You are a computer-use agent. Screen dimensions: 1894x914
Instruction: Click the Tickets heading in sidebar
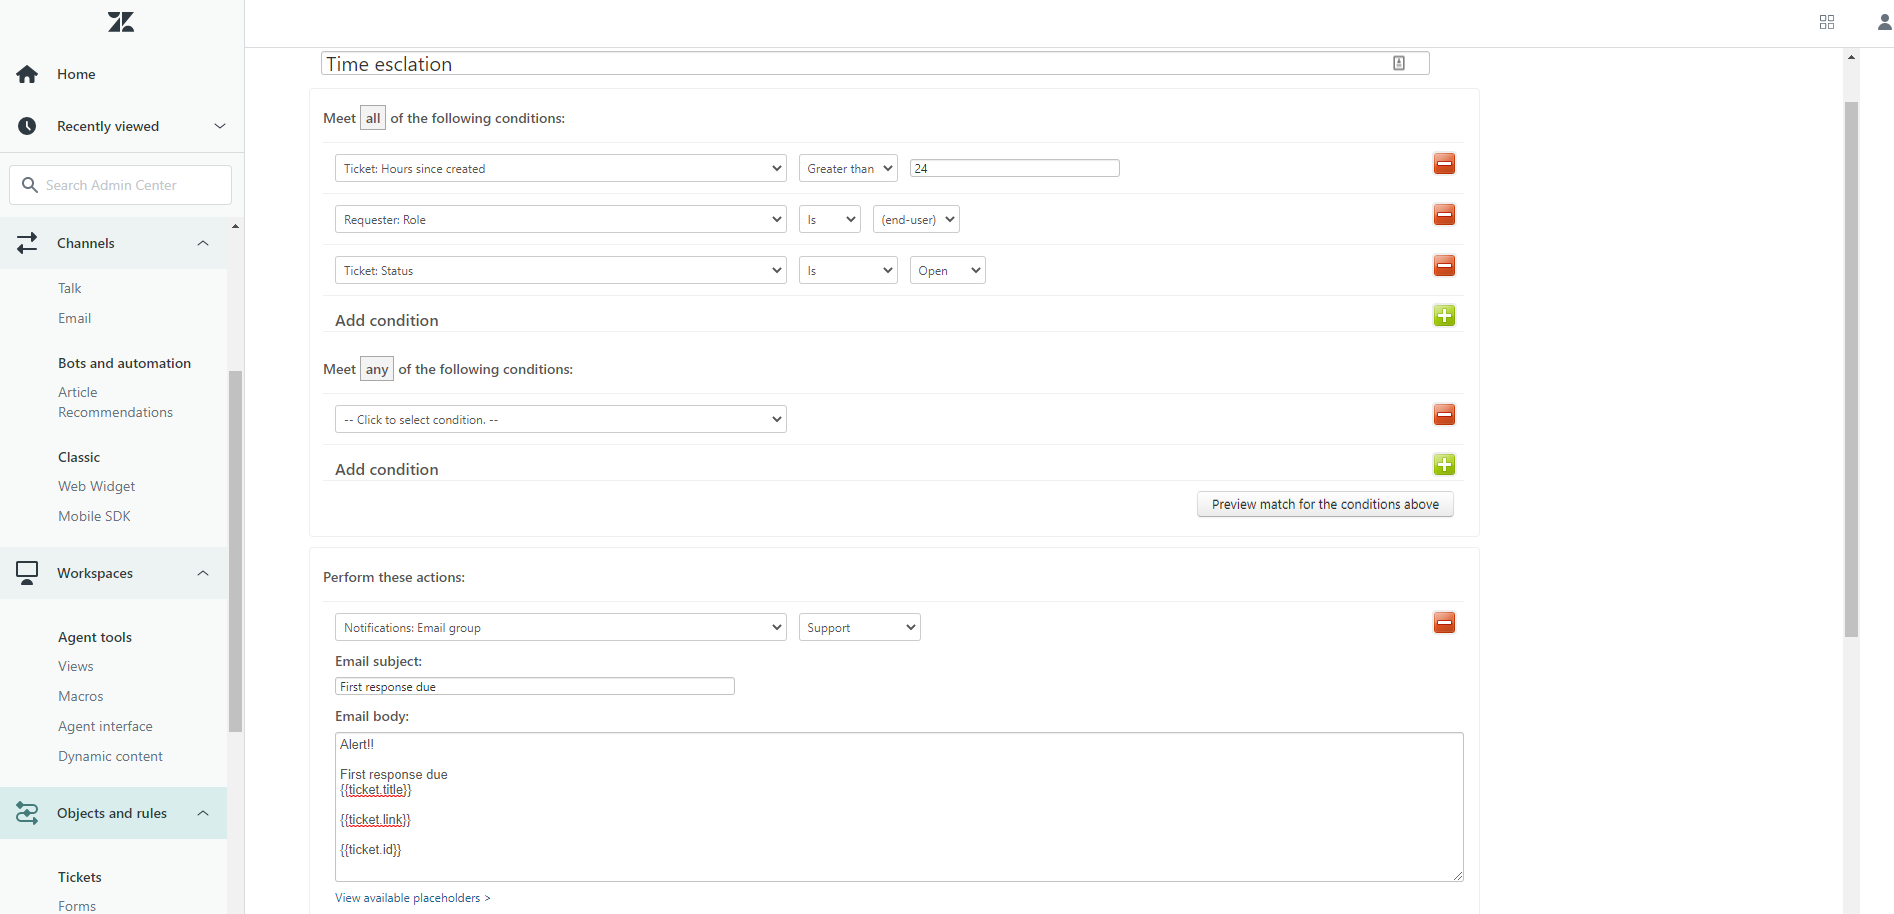(x=80, y=877)
